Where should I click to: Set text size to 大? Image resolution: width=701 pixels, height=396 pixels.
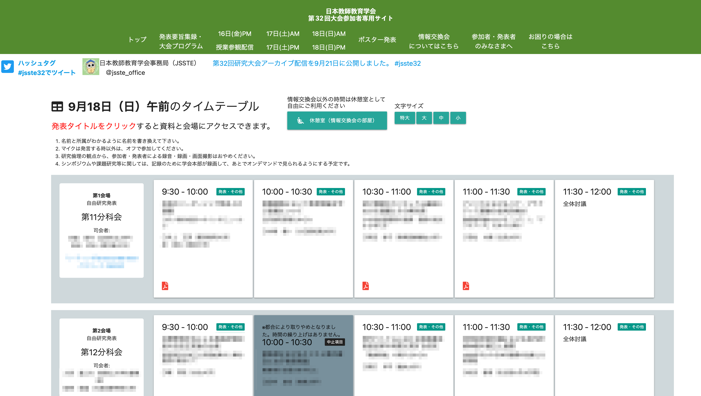(x=424, y=118)
